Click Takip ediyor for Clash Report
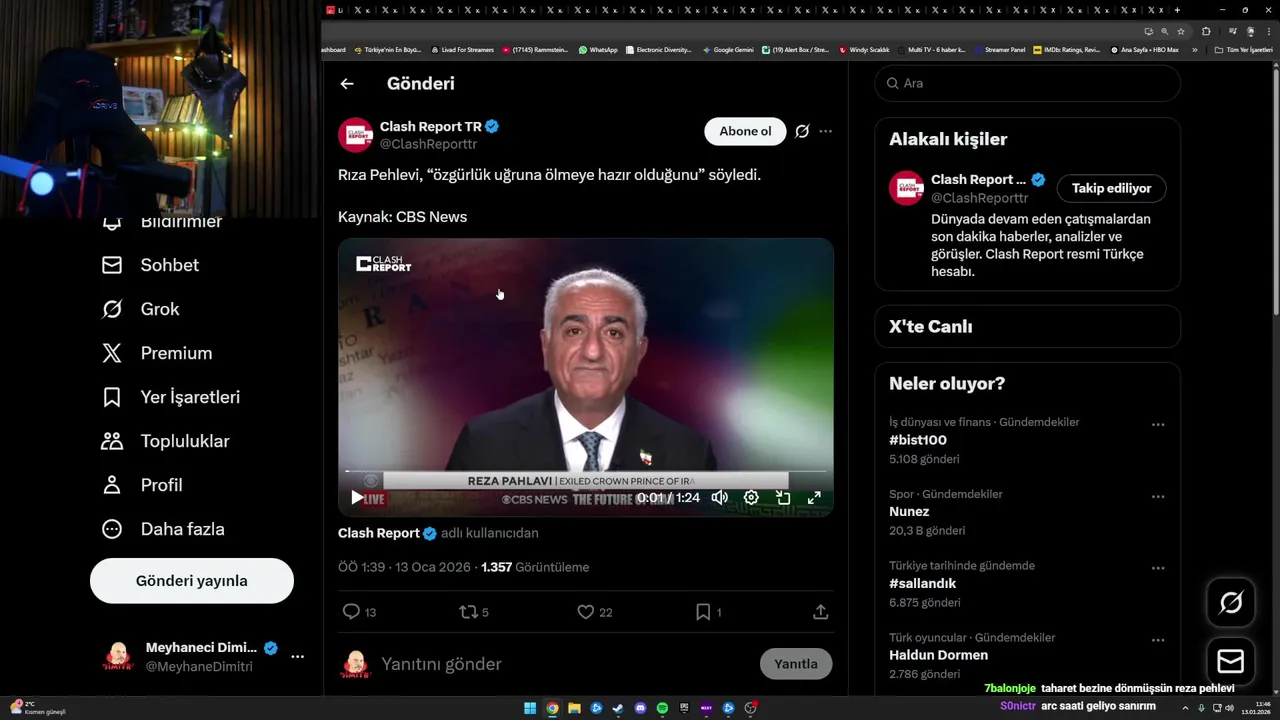1280x720 pixels. [1112, 188]
